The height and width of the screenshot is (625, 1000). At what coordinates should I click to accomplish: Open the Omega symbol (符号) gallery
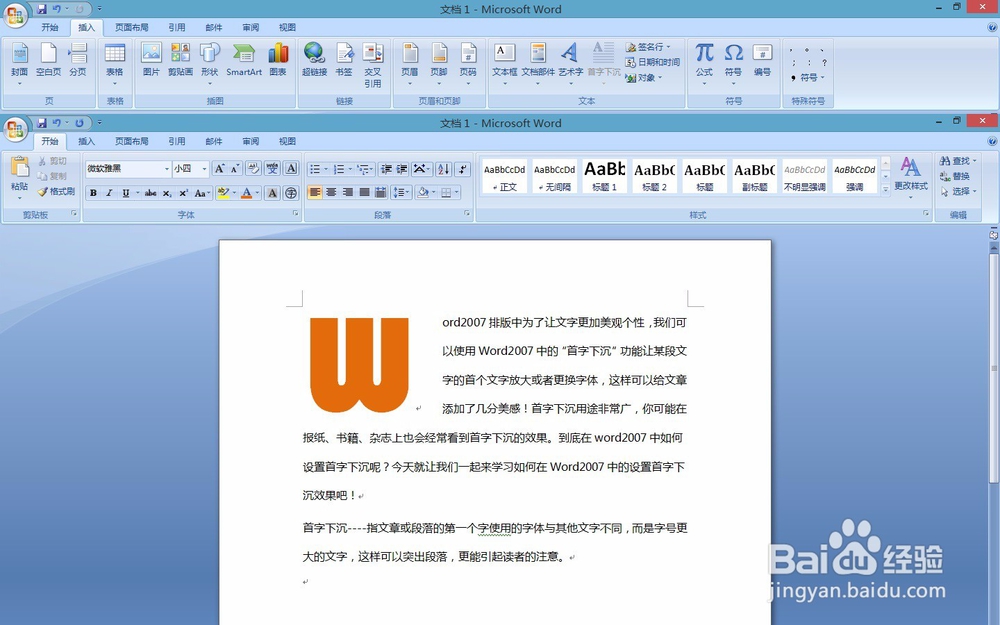tap(733, 64)
